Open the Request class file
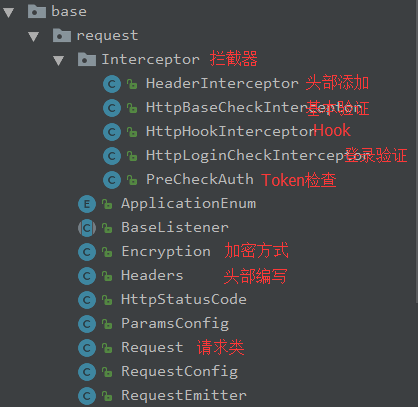The height and width of the screenshot is (407, 418). [x=152, y=348]
